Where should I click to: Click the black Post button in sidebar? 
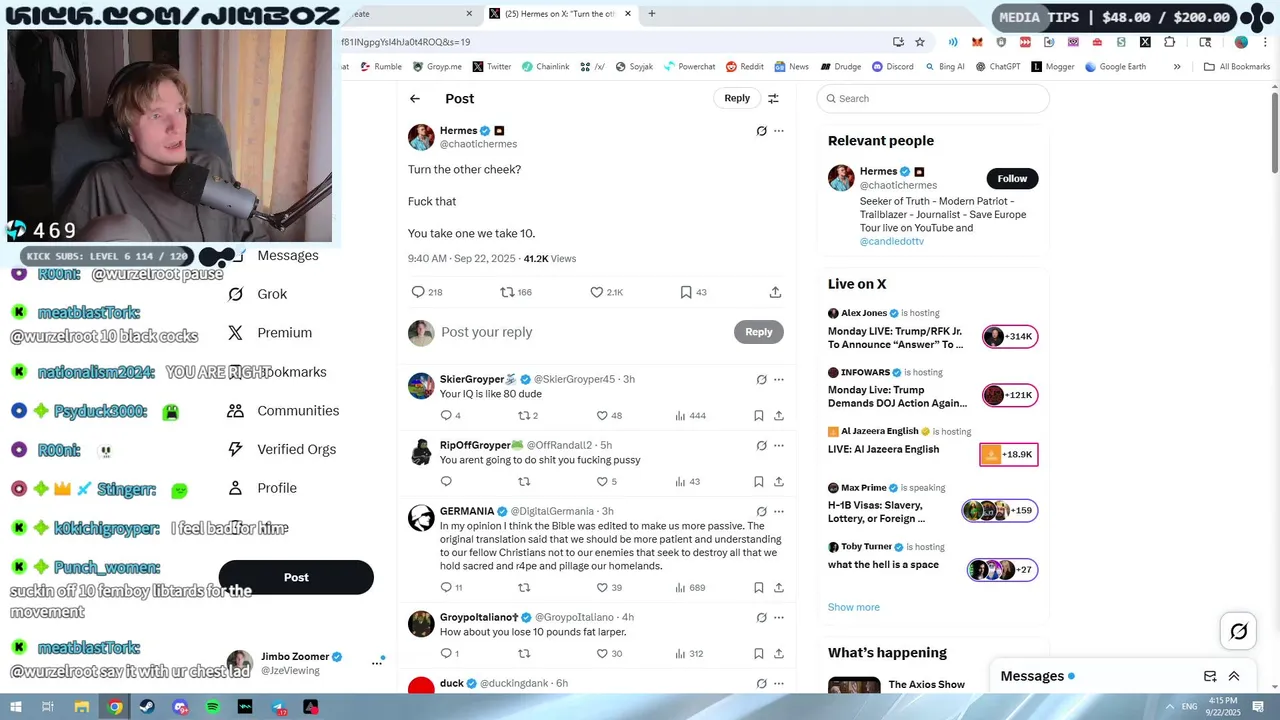point(296,577)
